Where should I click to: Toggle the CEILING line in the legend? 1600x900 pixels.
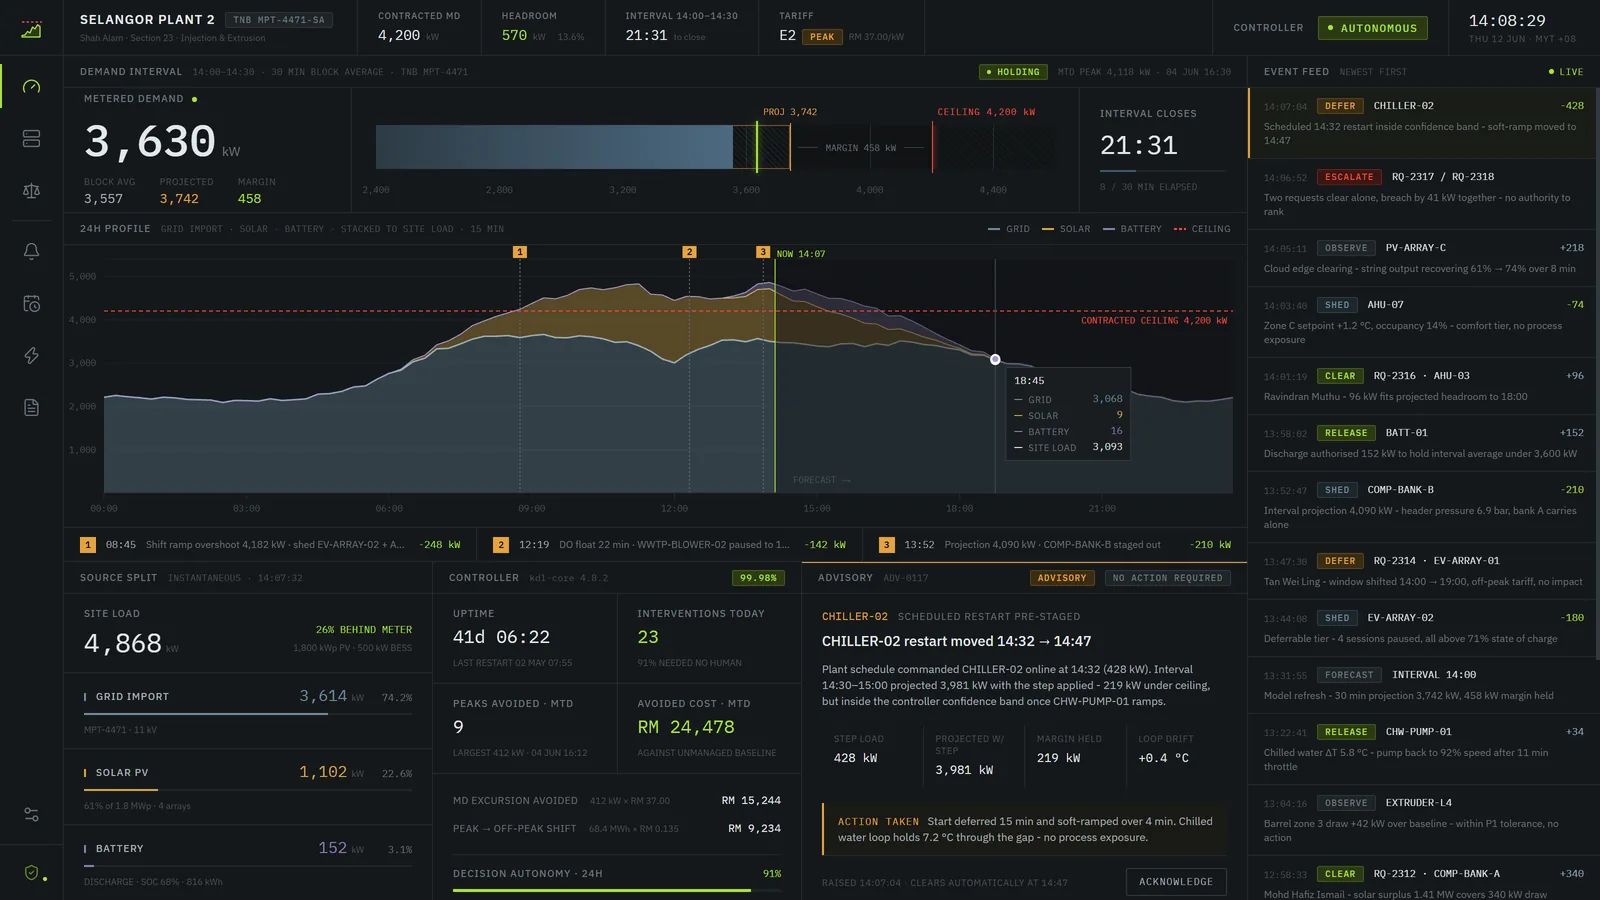coord(1202,229)
